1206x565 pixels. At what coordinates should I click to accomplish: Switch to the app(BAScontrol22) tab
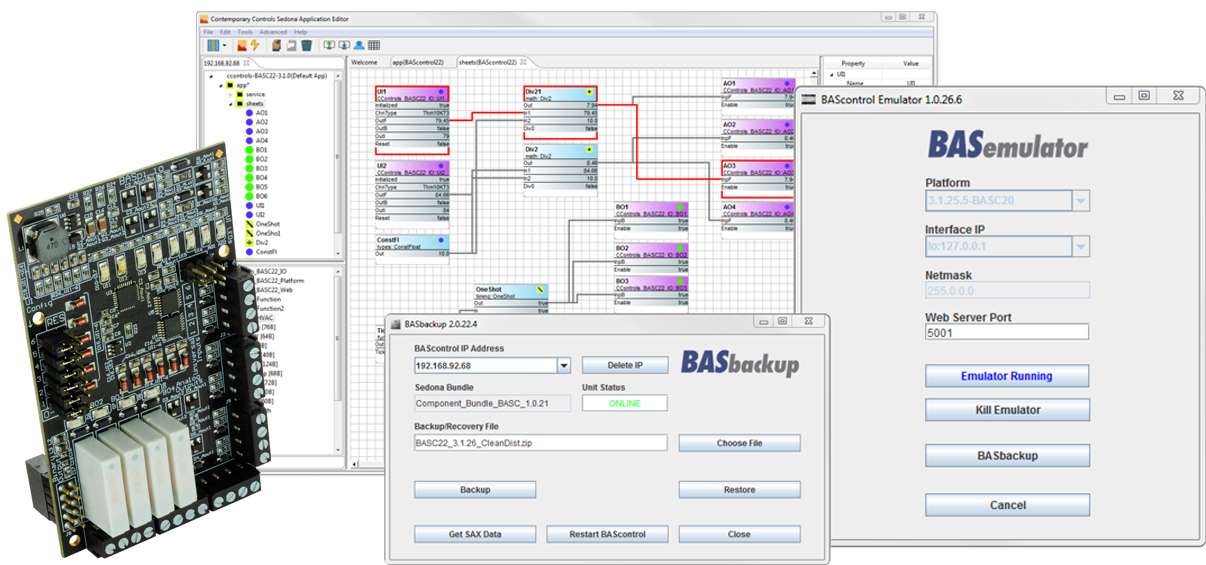[418, 62]
